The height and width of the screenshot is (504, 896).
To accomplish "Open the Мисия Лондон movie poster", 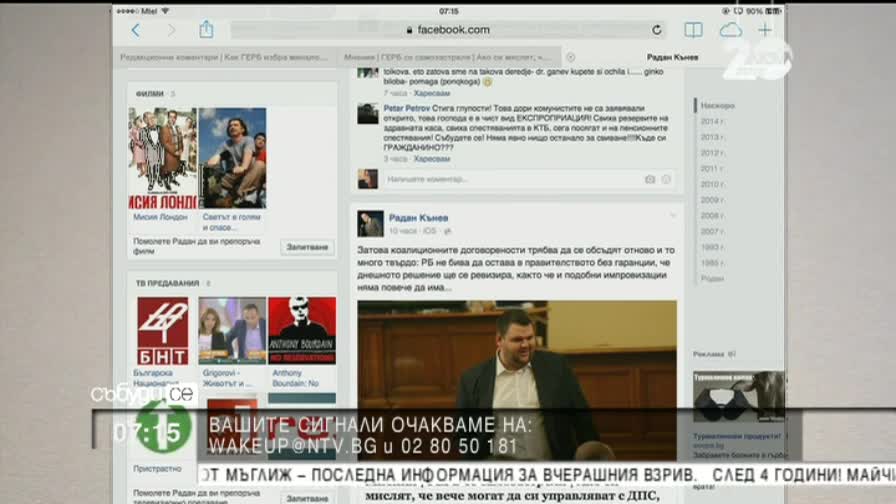I will [x=162, y=158].
